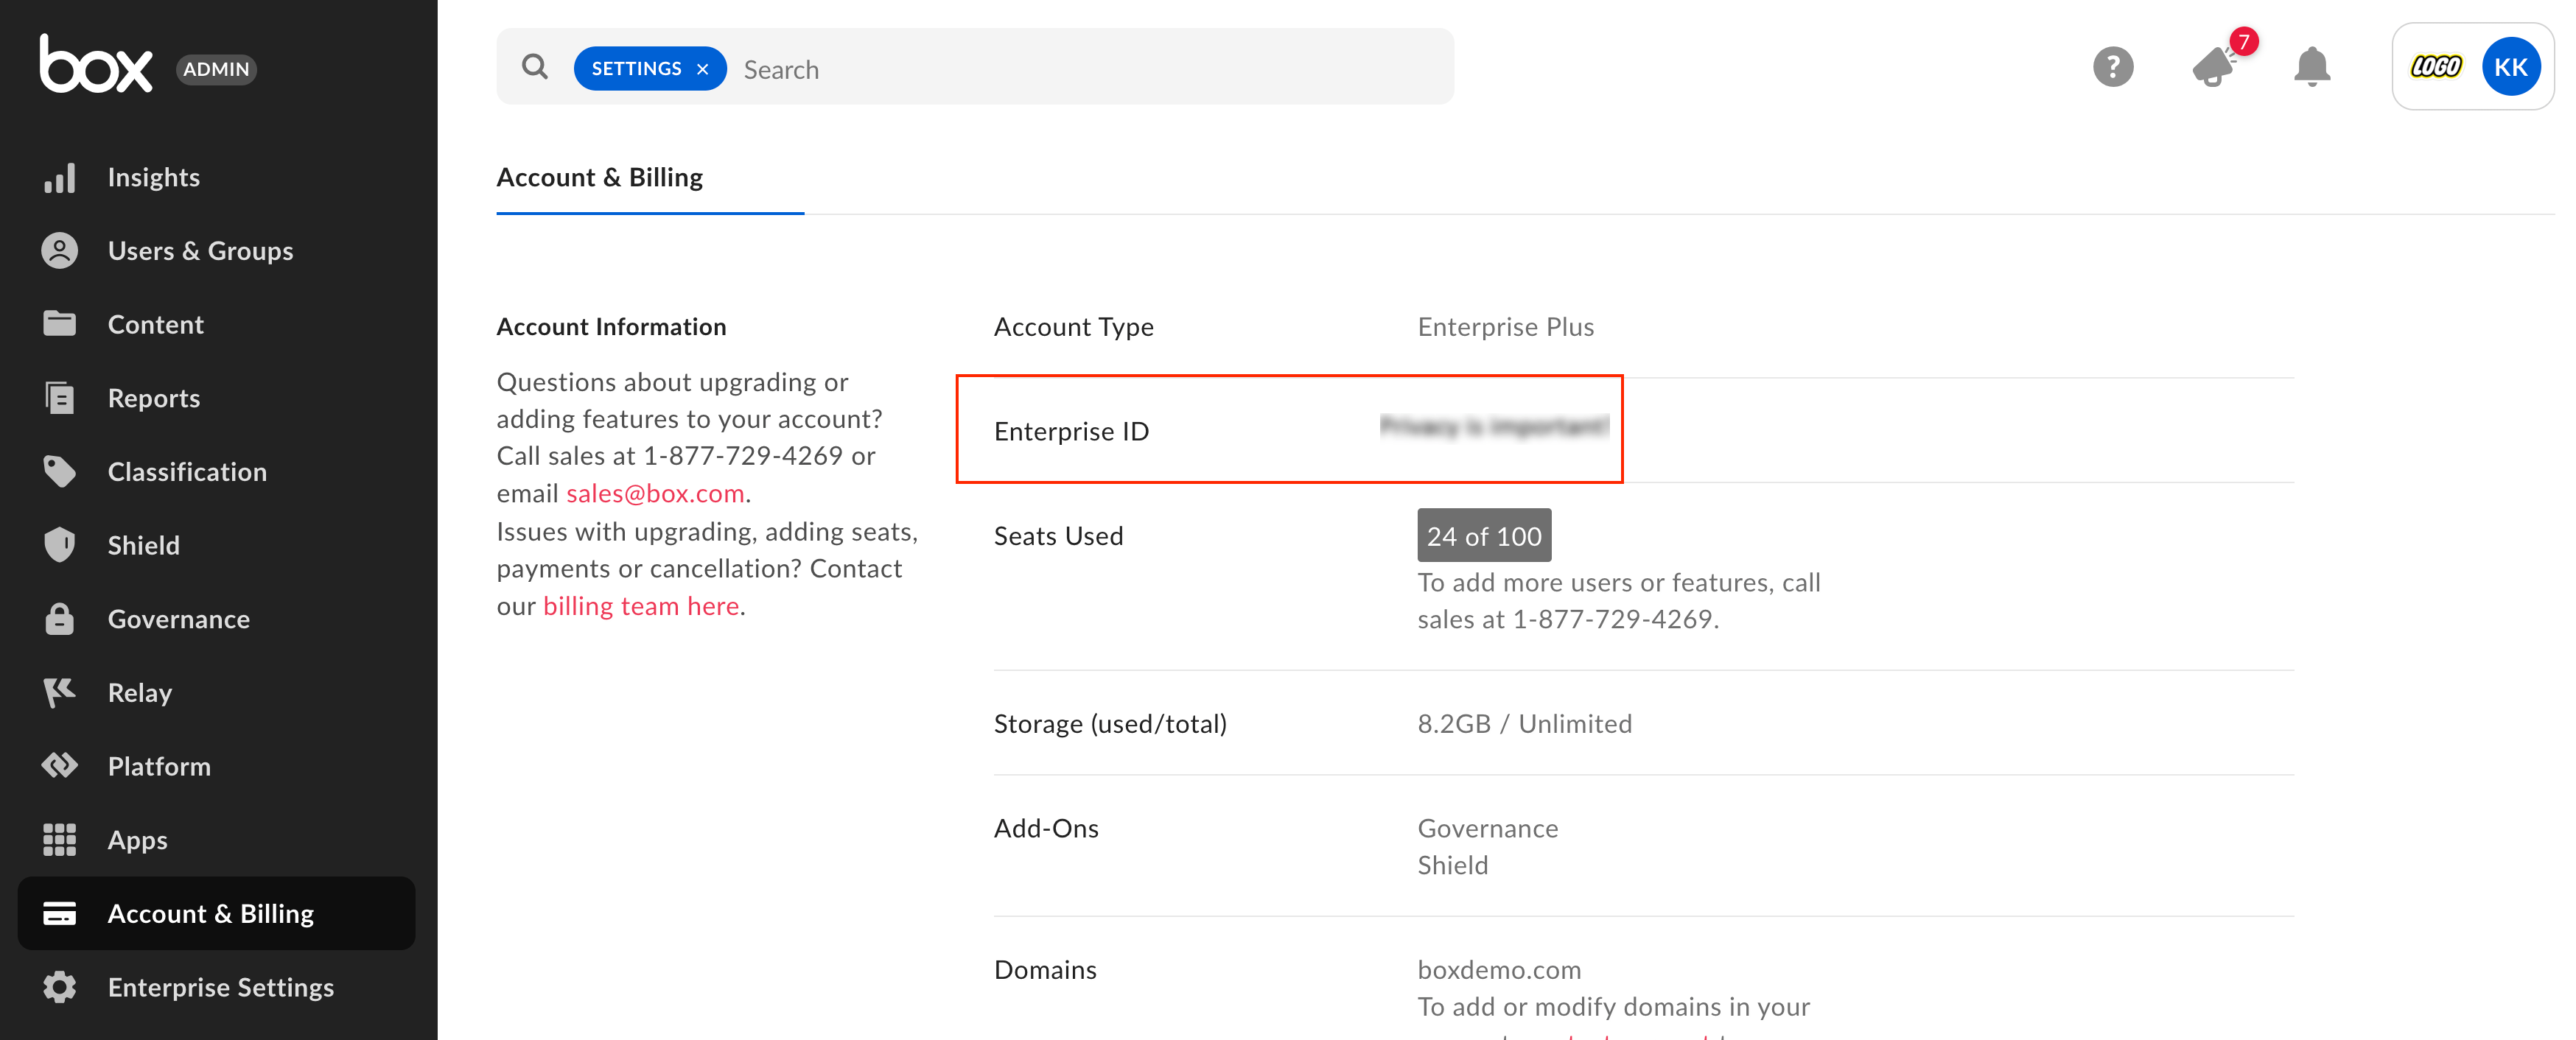Viewport: 2576px width, 1040px height.
Task: Click the sales@box.com email link
Action: point(655,493)
